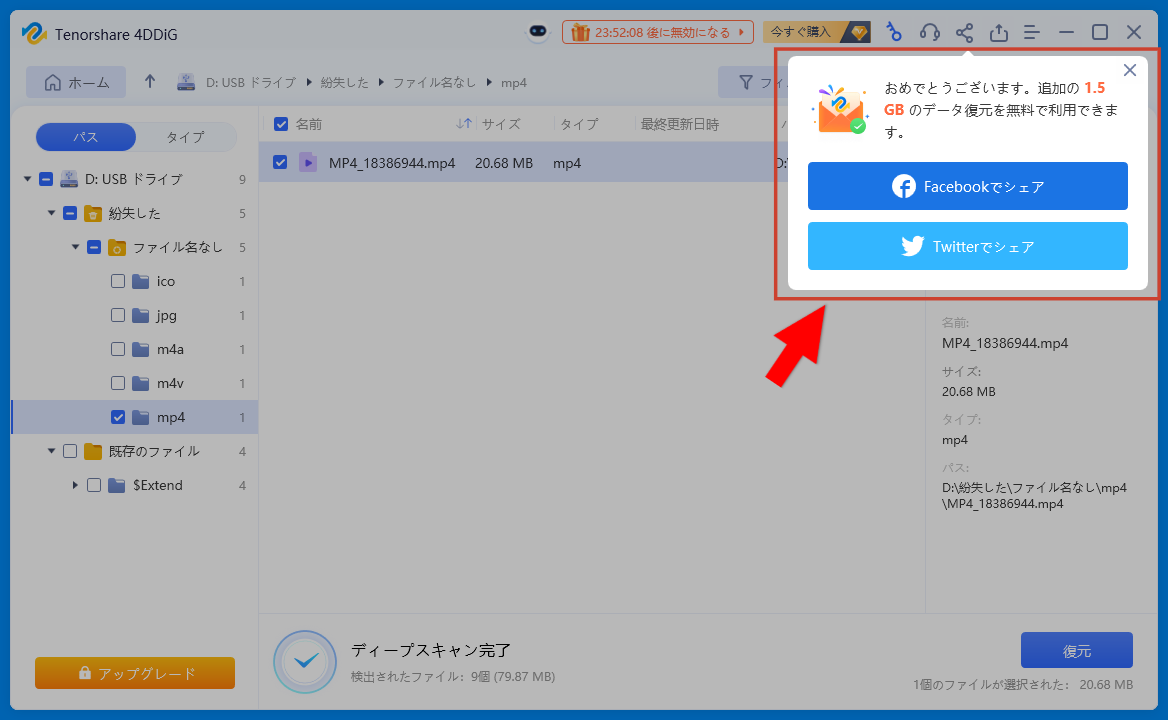The height and width of the screenshot is (720, 1168).
Task: Open the filter button with funnel icon
Action: click(x=752, y=82)
